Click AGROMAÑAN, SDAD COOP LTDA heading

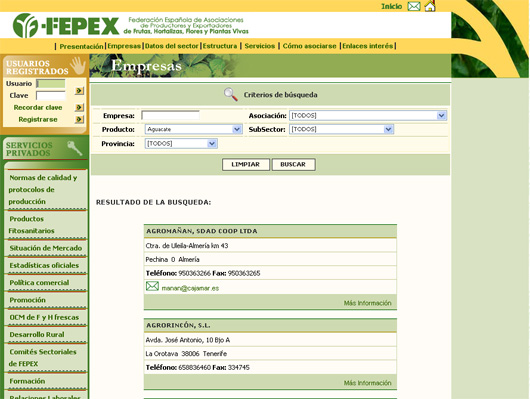click(x=202, y=231)
